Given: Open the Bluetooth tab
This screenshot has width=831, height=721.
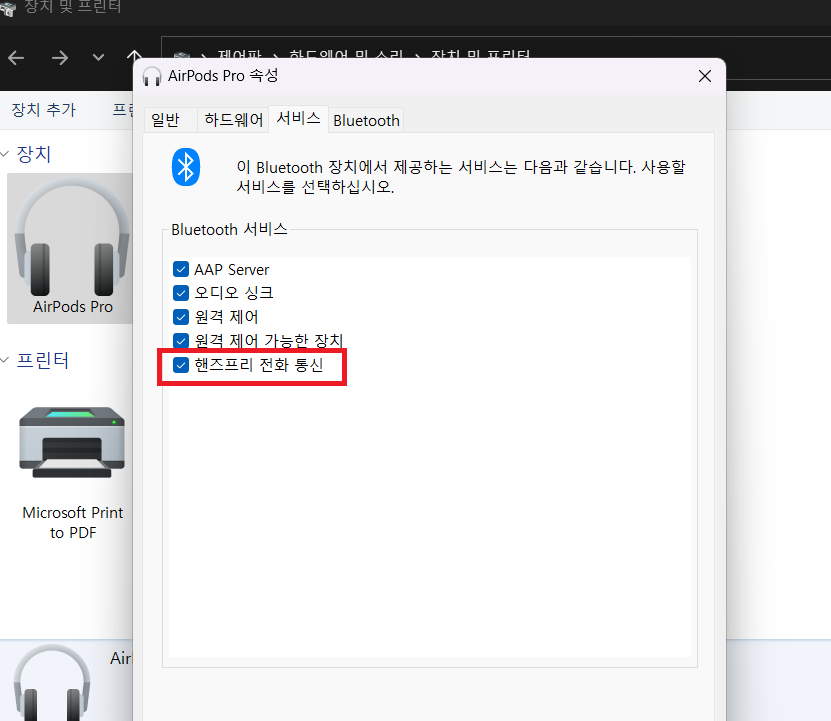Looking at the screenshot, I should coord(366,120).
